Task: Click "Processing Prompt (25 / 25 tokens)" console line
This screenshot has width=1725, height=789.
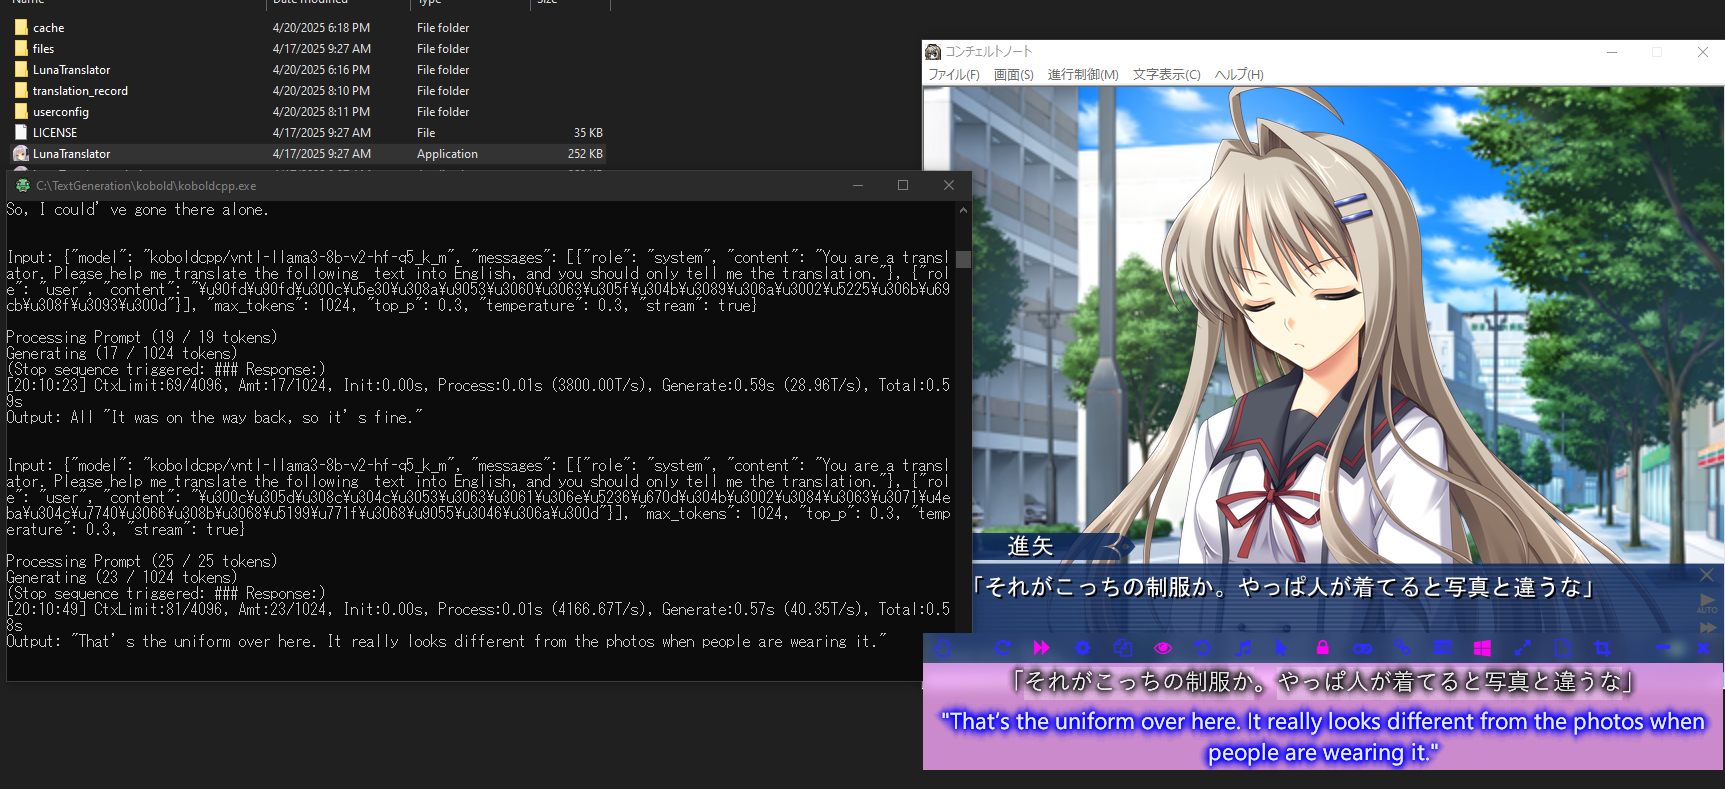Action: [142, 562]
